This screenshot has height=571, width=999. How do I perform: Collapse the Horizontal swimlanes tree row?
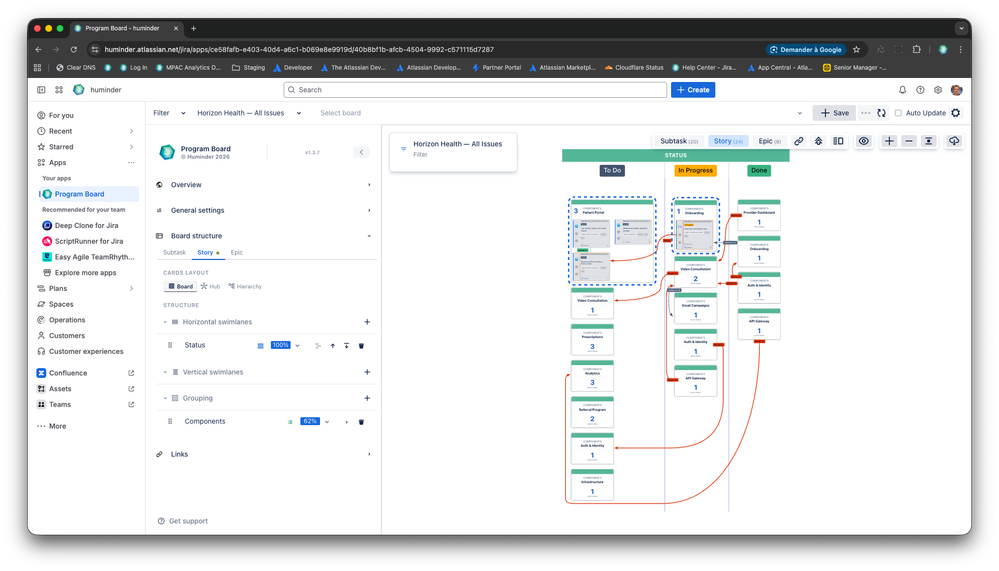pyautogui.click(x=165, y=322)
